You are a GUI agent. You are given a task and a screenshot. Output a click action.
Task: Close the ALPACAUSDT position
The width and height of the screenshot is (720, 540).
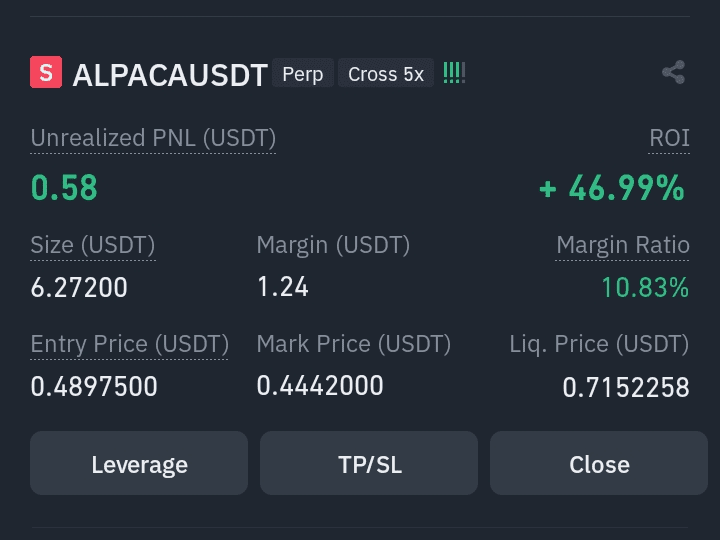599,463
